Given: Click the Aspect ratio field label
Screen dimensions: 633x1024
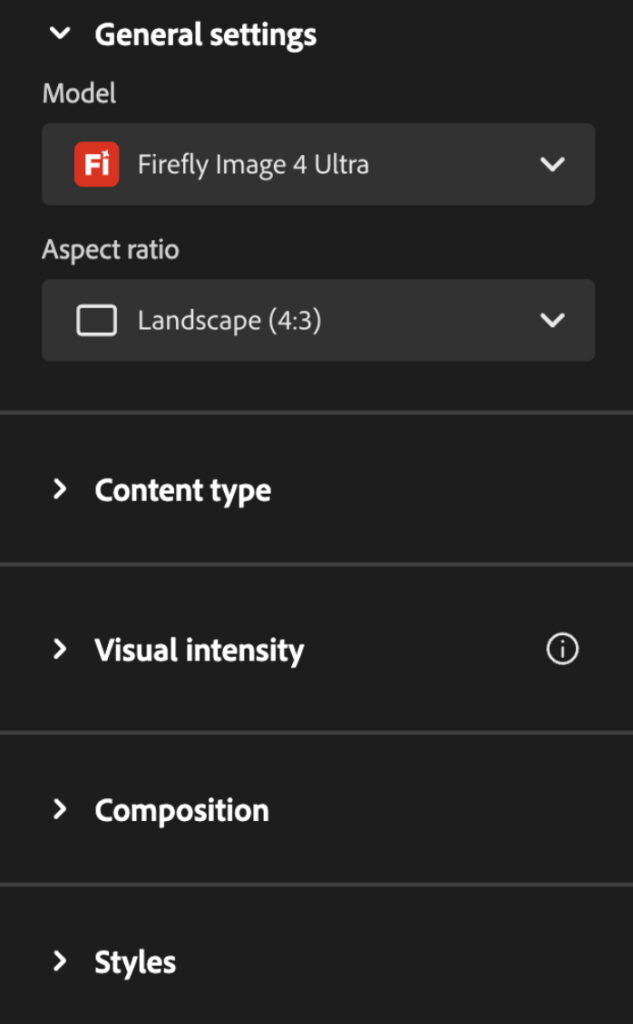Looking at the screenshot, I should point(110,250).
